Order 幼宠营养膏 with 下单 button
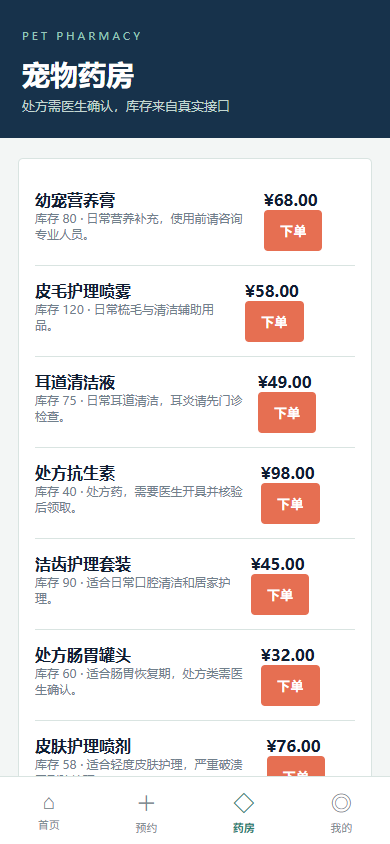Viewport: 390px width, 844px height. (x=293, y=230)
